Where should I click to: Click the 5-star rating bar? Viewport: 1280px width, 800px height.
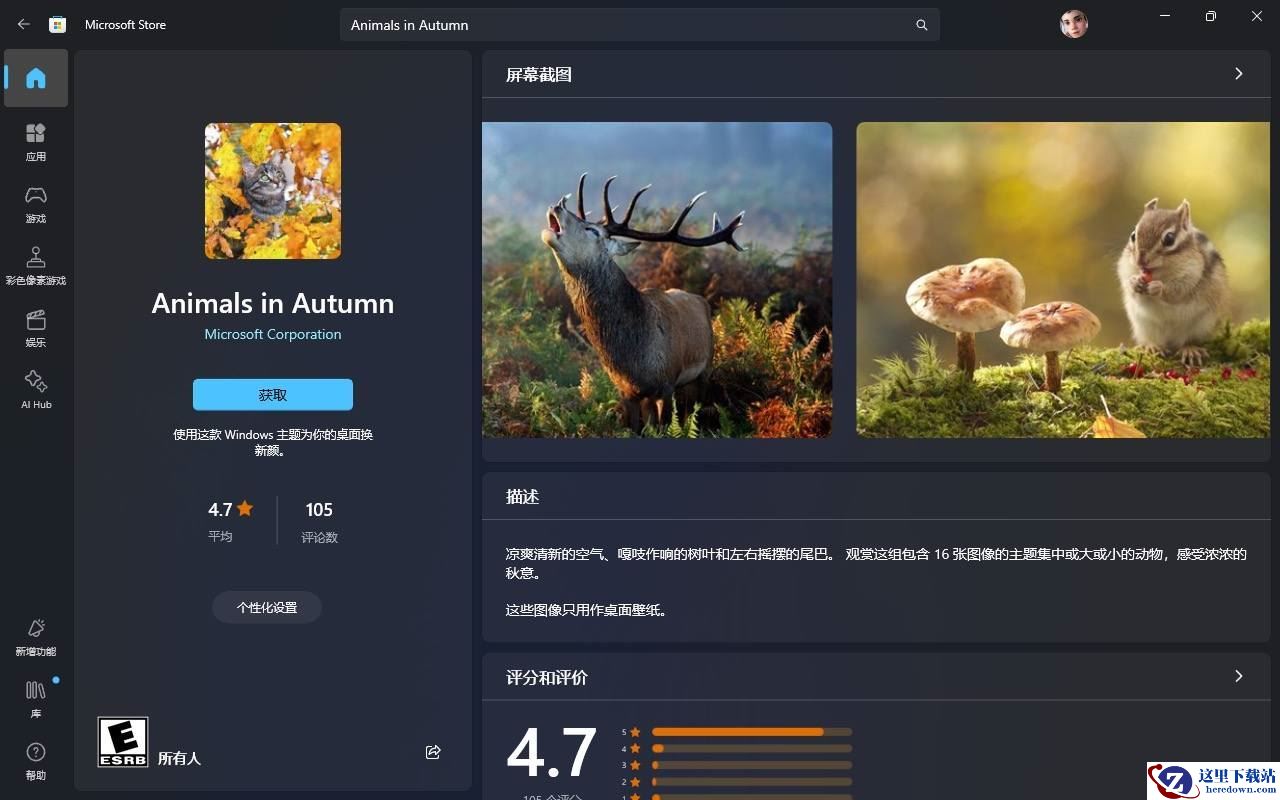point(752,732)
